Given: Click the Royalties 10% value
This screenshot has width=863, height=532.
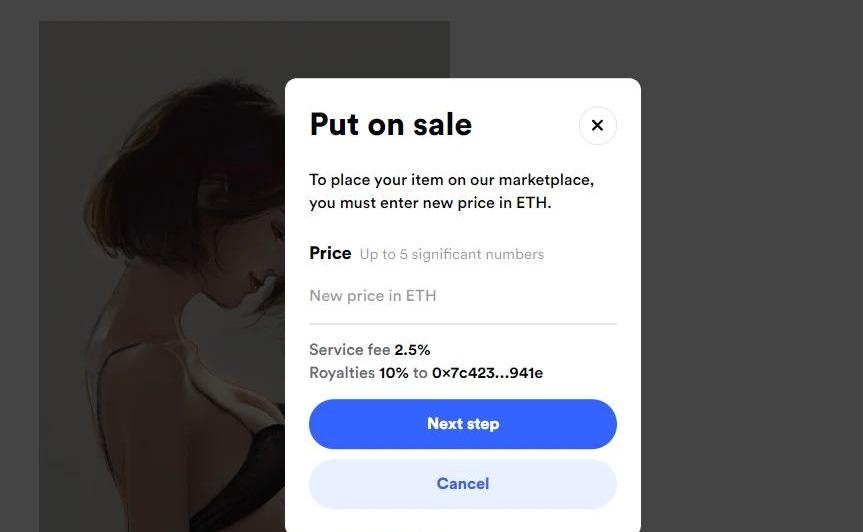Looking at the screenshot, I should [394, 373].
